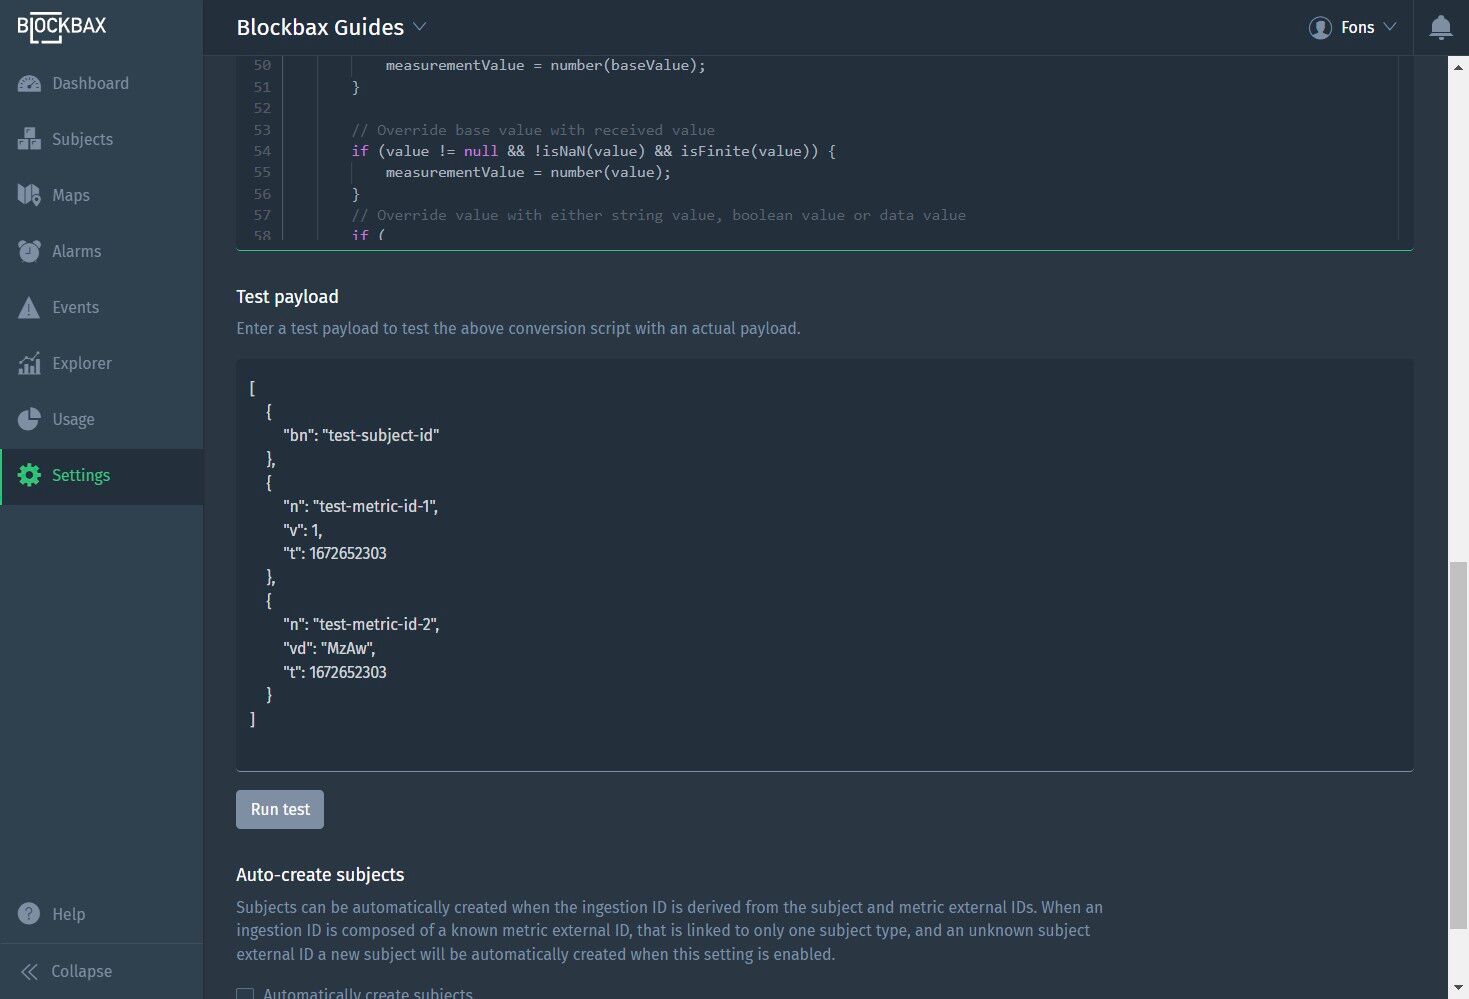Click the Alarms clock icon
The image size is (1469, 999).
pos(29,251)
